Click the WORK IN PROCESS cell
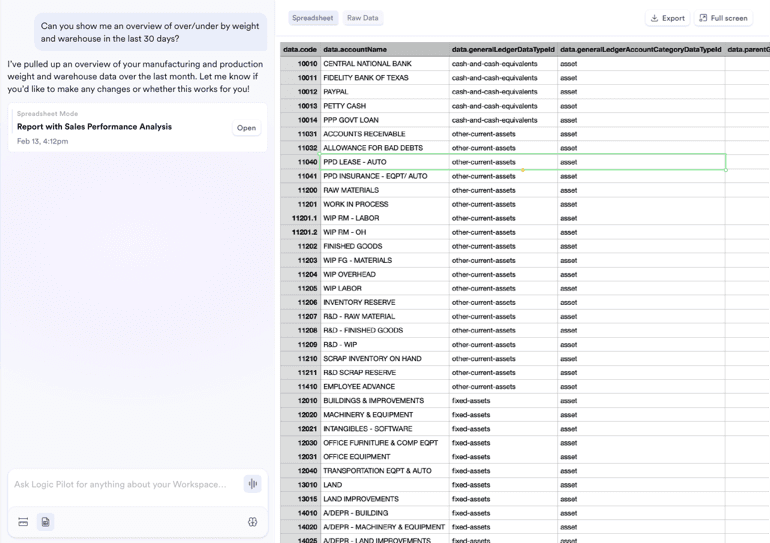Viewport: 770px width, 543px height. click(385, 204)
